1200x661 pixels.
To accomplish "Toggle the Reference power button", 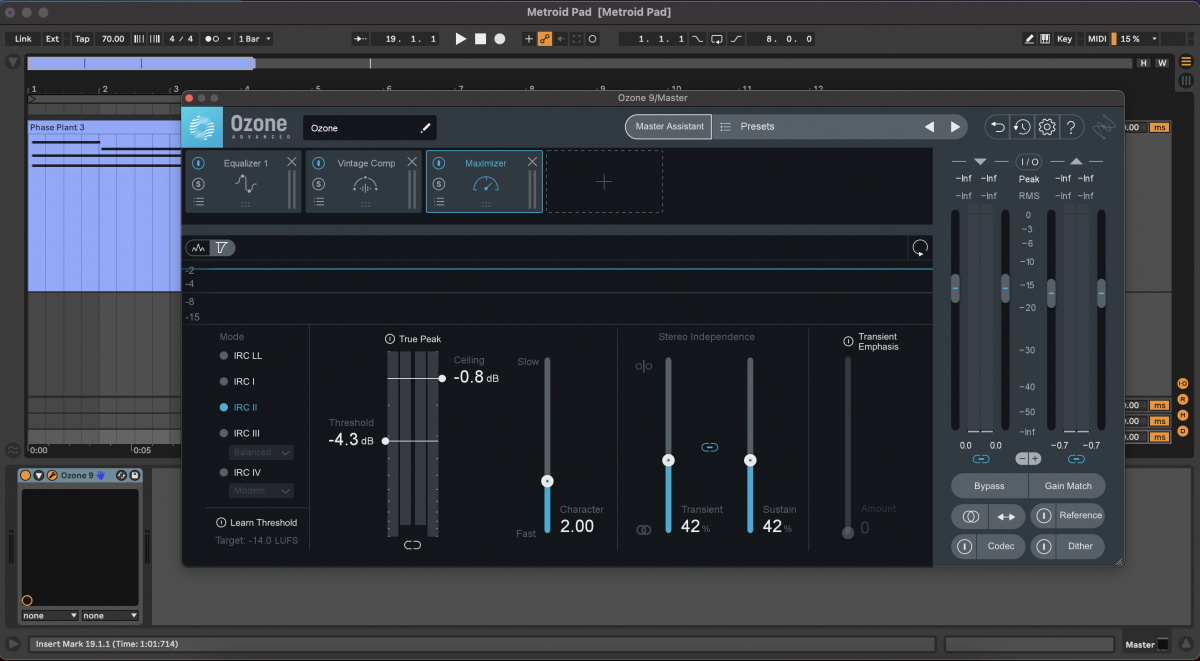I will (x=1043, y=516).
